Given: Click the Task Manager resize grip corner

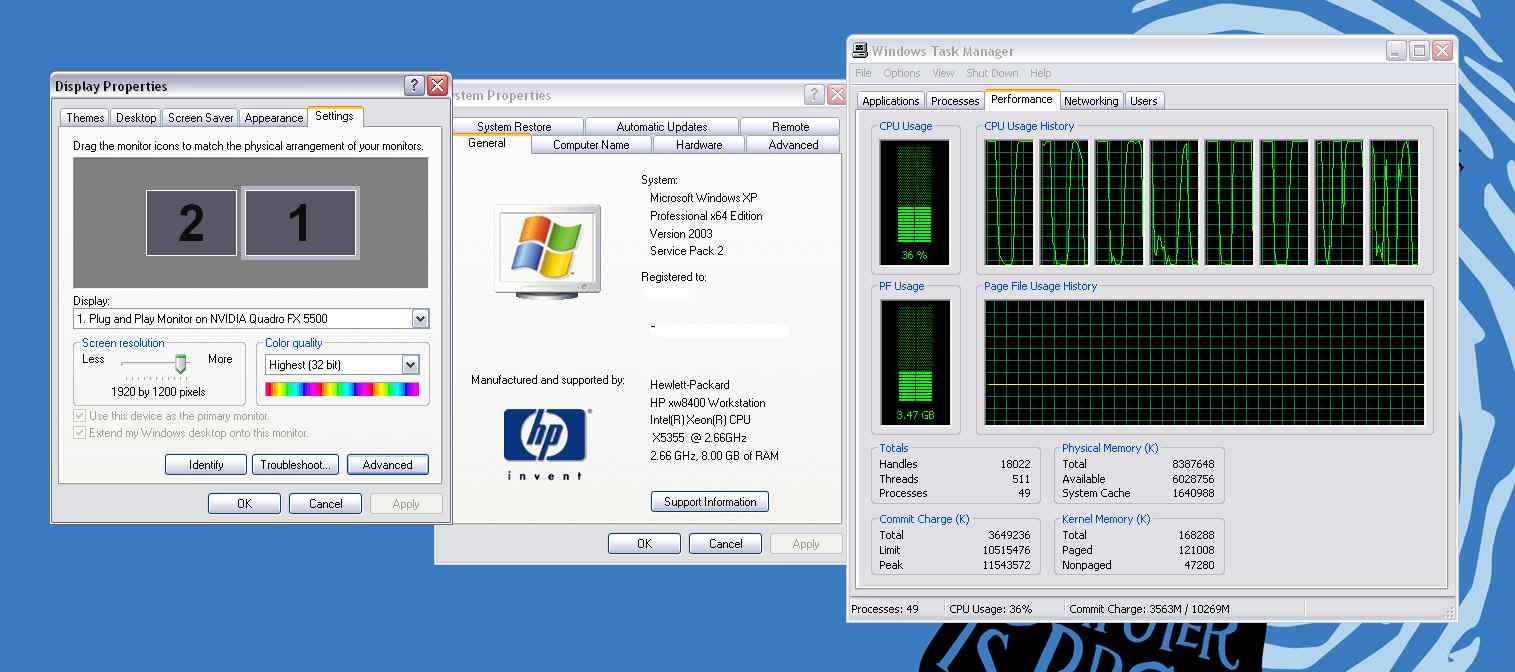Looking at the screenshot, I should pos(1449,612).
